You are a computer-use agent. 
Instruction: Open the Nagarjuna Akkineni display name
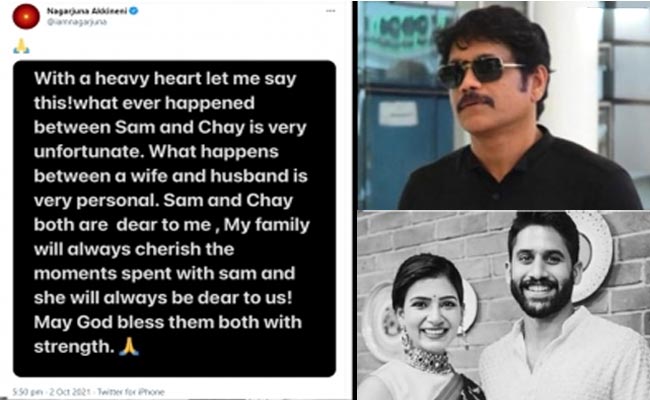click(x=87, y=11)
